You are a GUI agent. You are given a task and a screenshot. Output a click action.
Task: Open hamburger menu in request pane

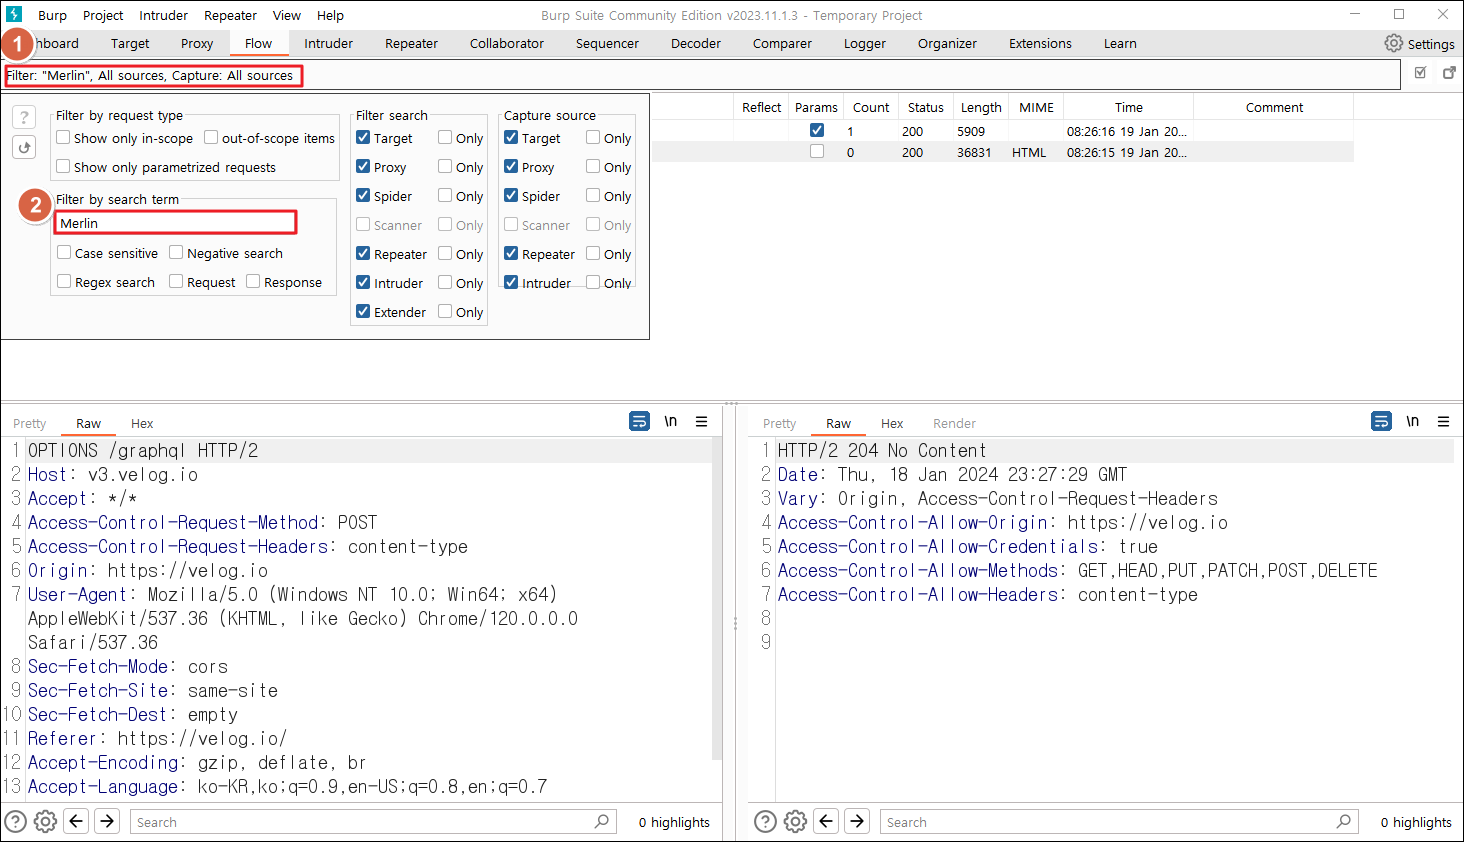702,422
